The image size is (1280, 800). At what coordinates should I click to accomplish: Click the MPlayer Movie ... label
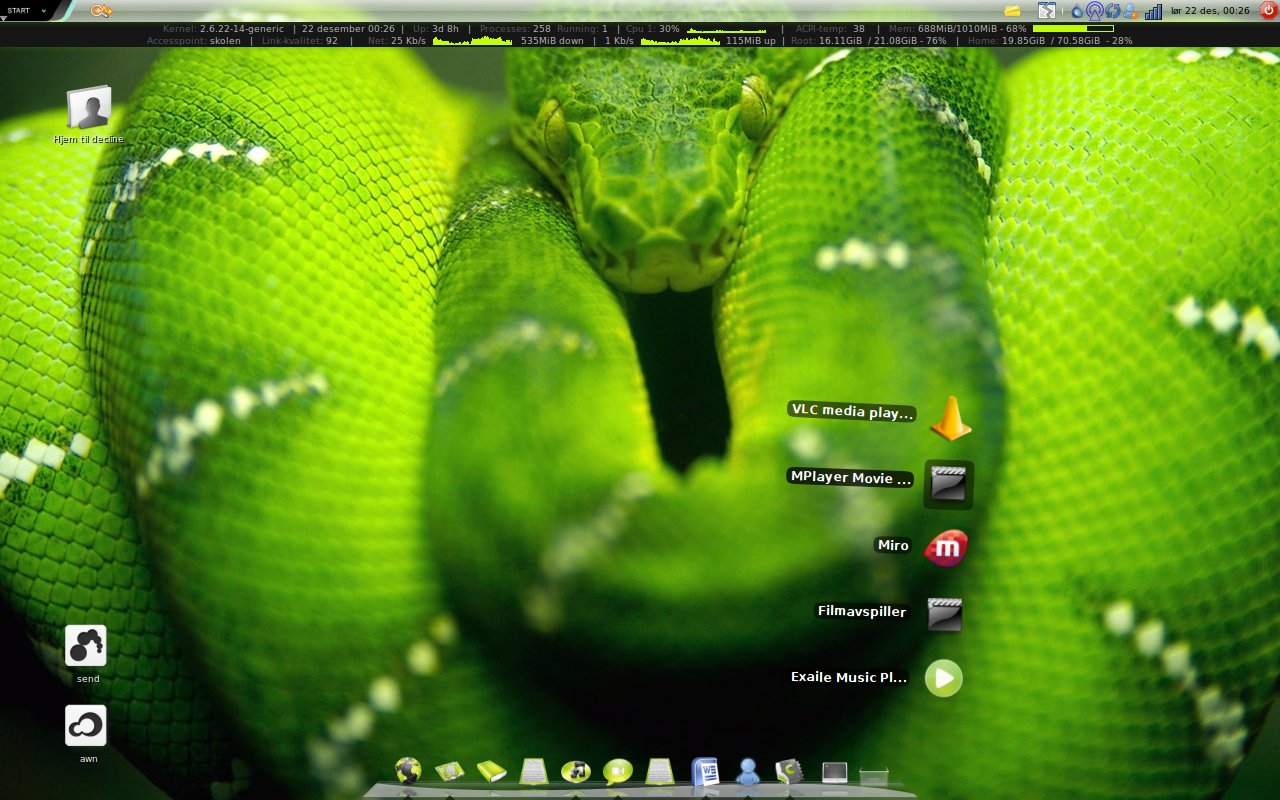tap(851, 478)
